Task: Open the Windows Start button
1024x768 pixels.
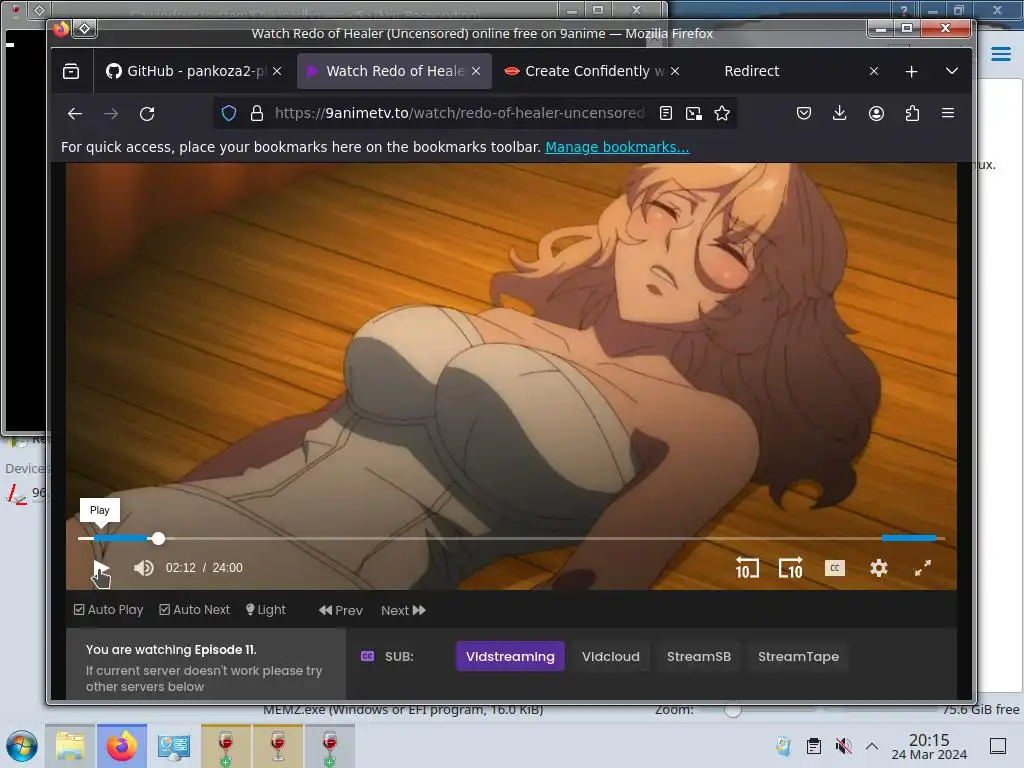Action: [x=22, y=746]
